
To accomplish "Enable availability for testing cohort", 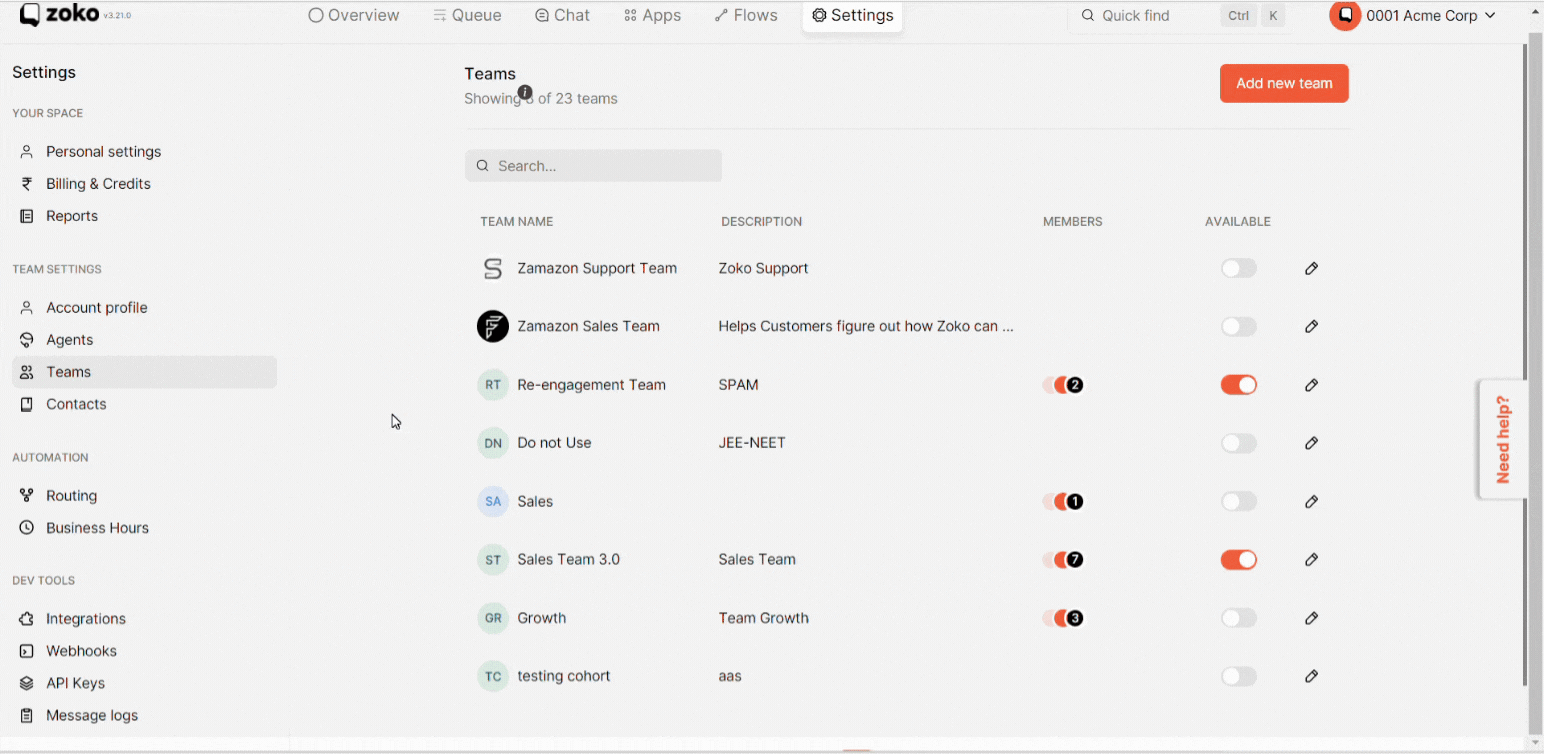I will 1238,676.
